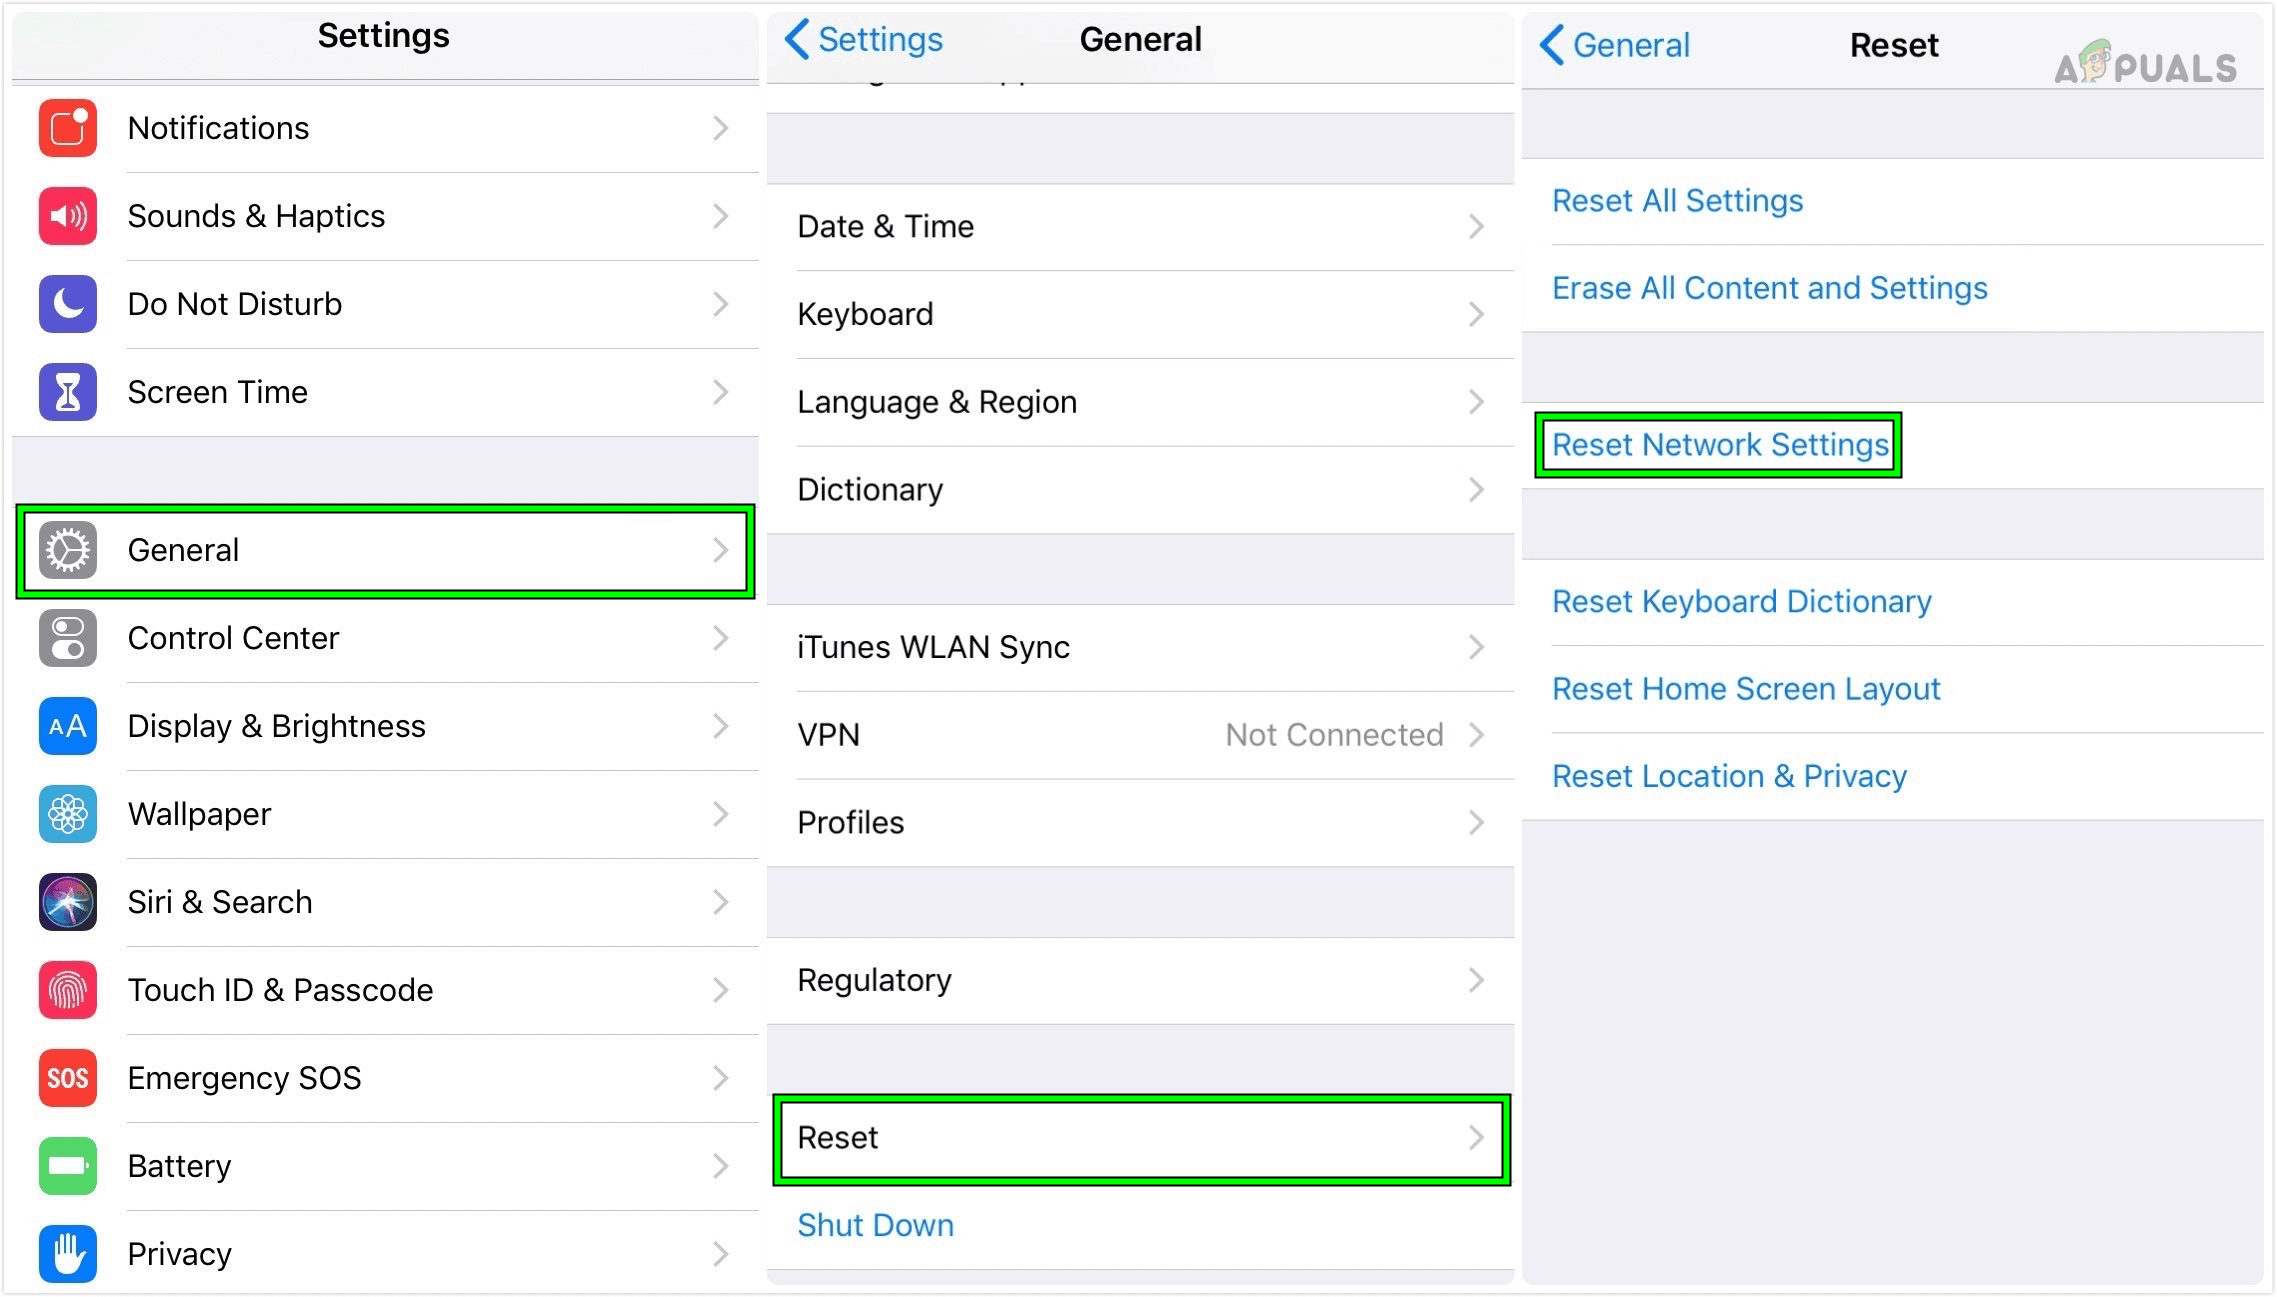Screen dimensions: 2277x1297
Task: Click Erase All Content and Settings
Action: [x=1770, y=288]
